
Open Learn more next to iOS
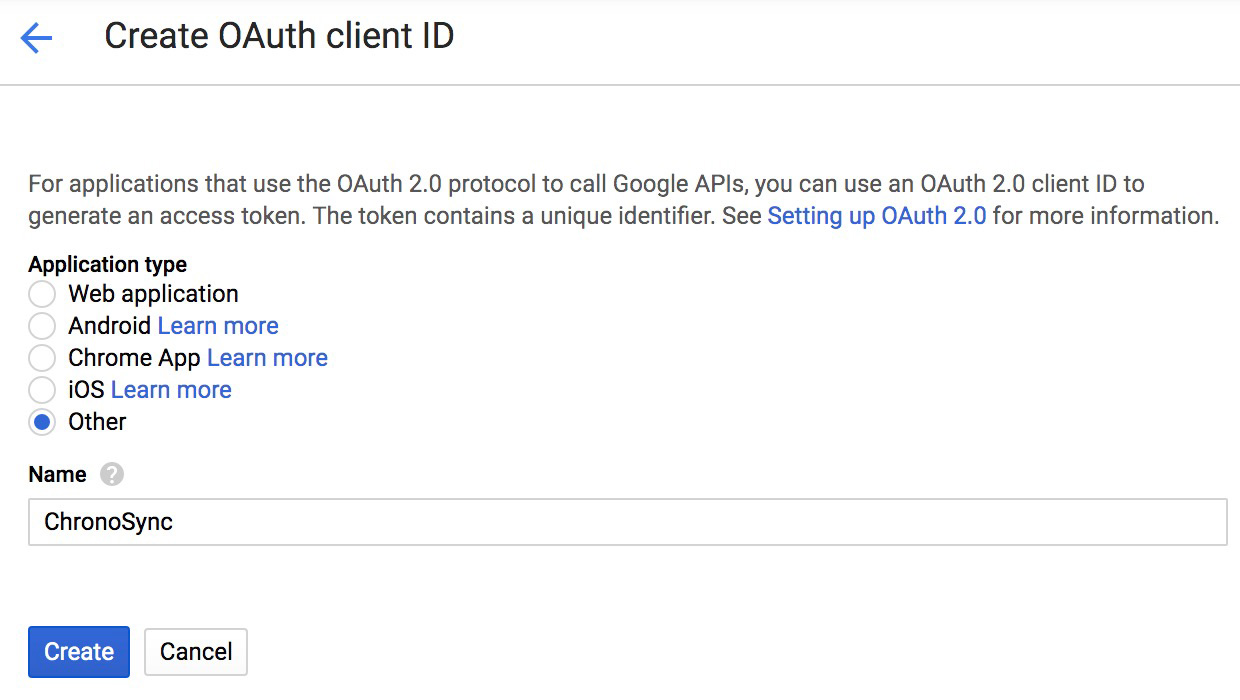pos(171,389)
